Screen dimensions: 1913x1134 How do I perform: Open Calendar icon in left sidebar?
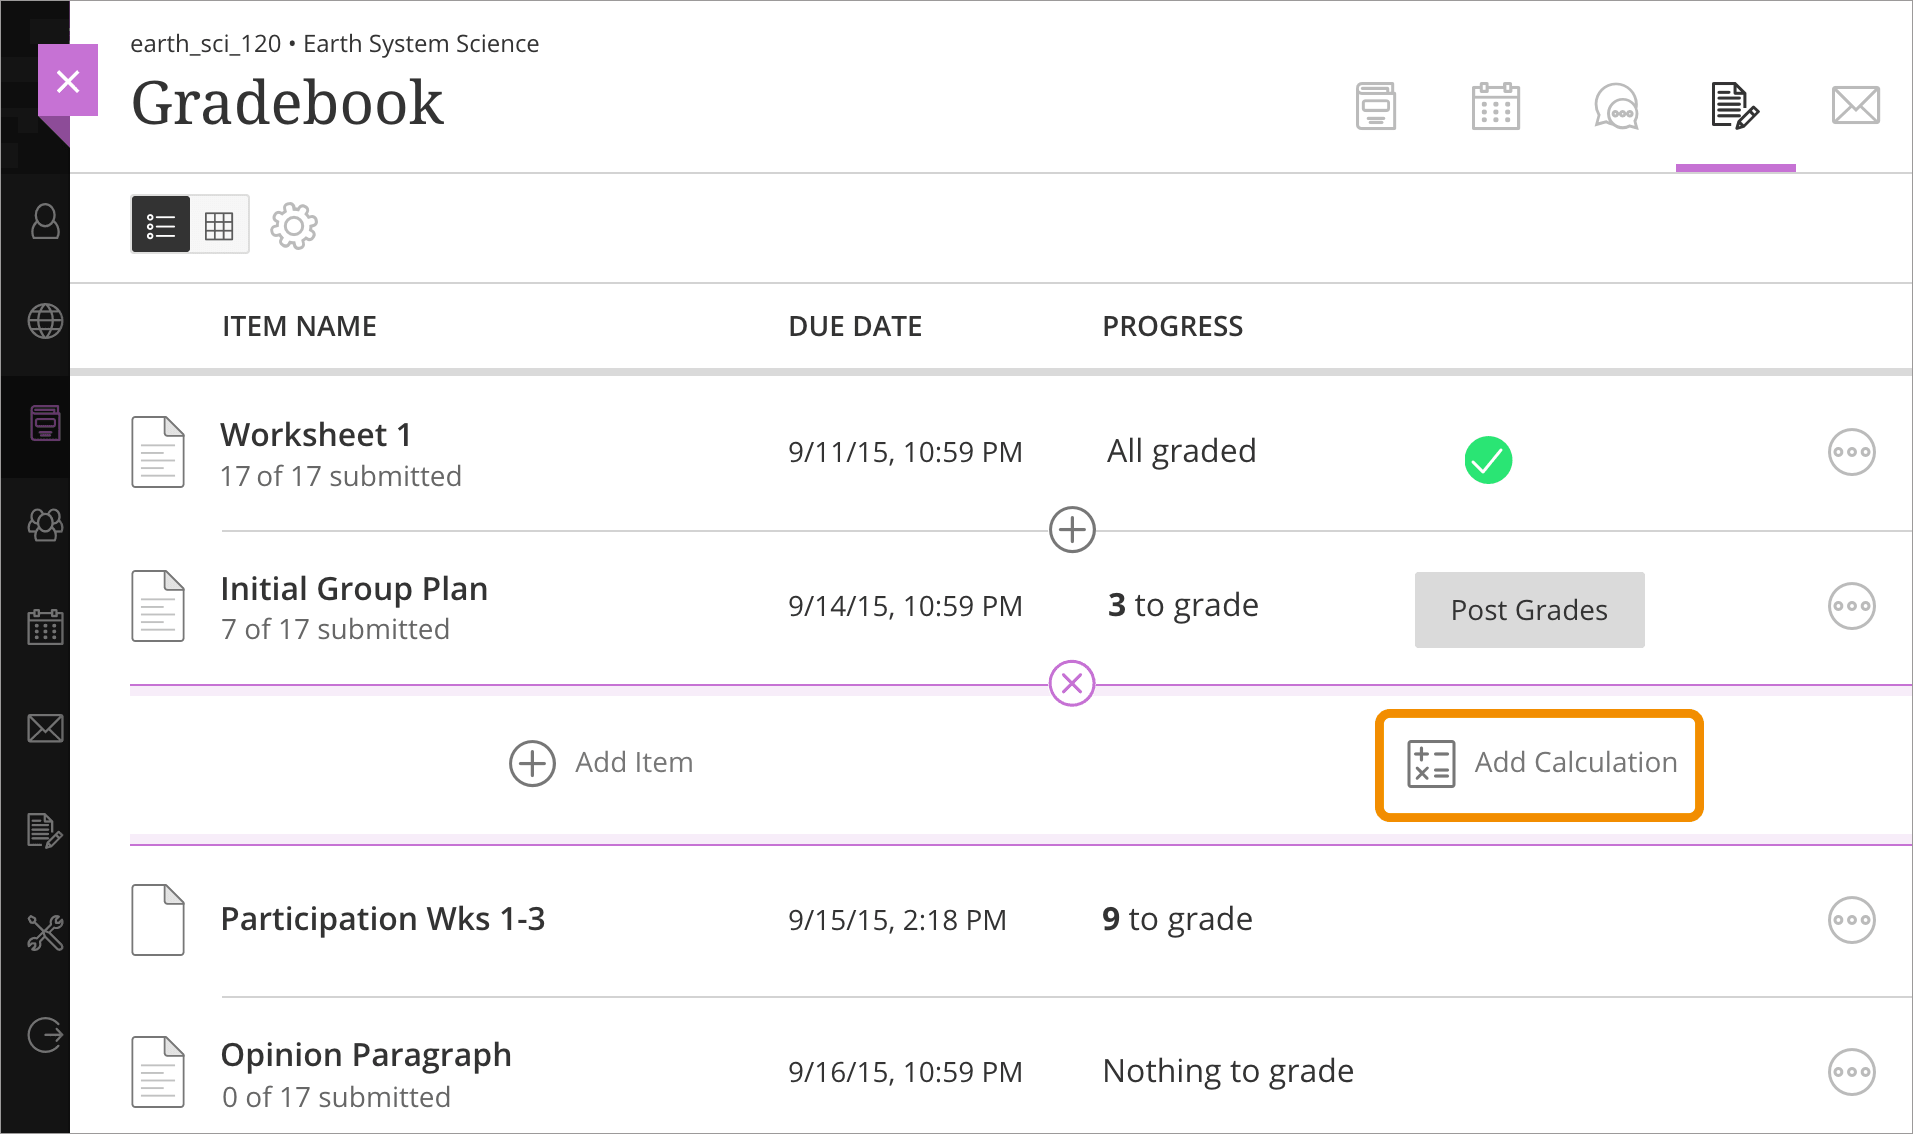pos(45,627)
